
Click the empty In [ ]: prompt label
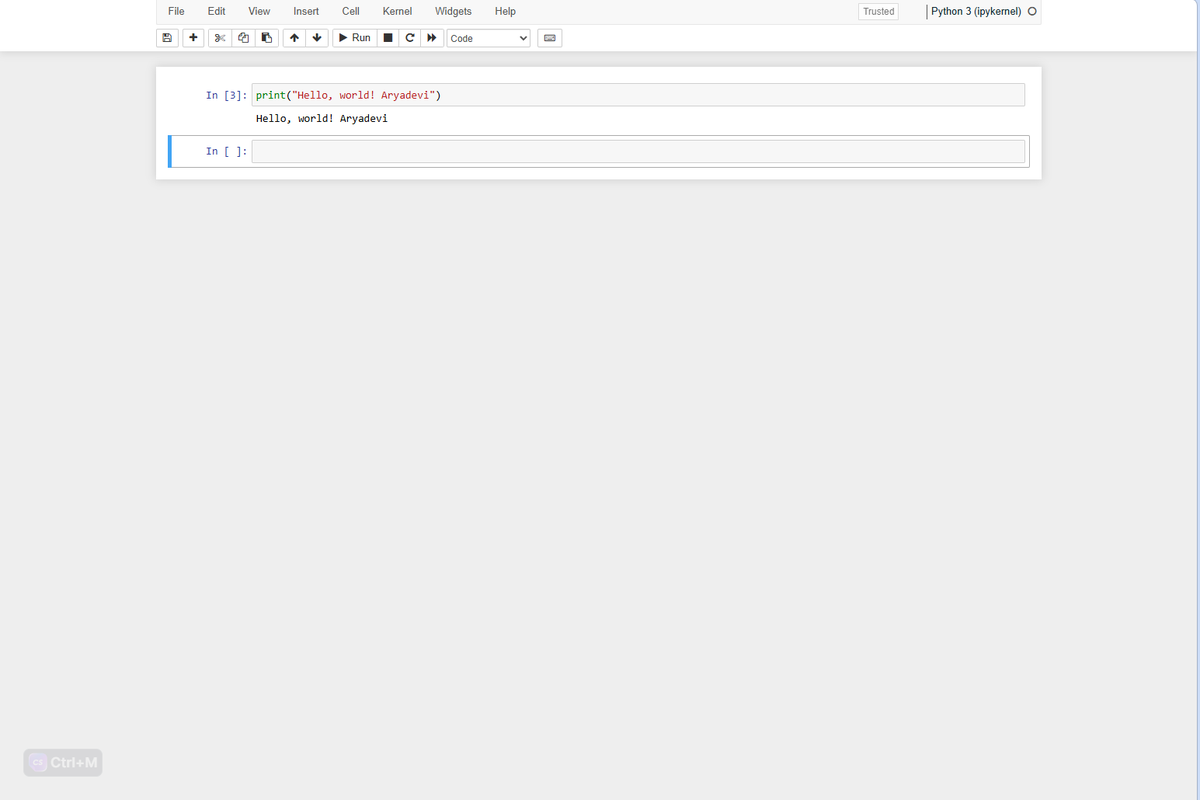(227, 151)
